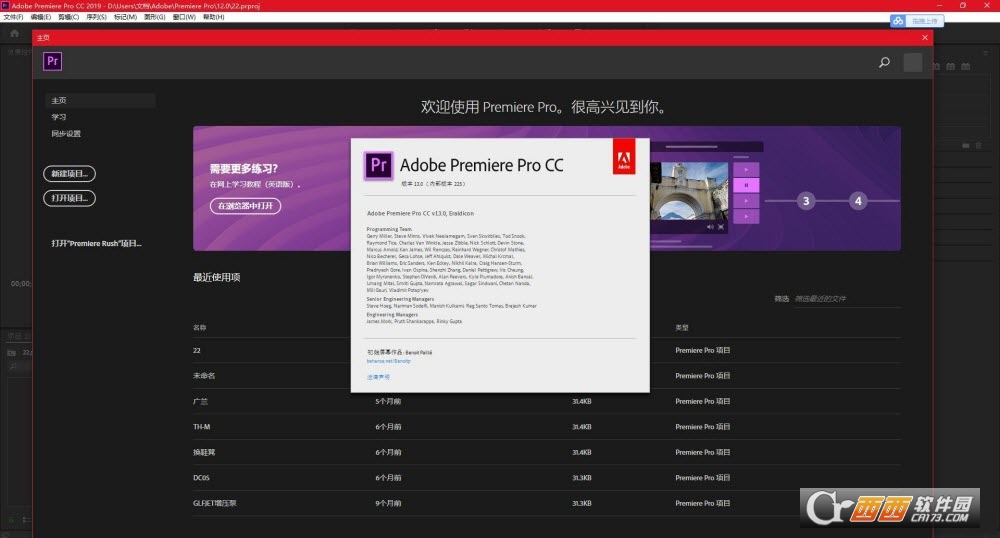Open the 编辑(E) menu
The image size is (1000, 538).
coord(41,17)
